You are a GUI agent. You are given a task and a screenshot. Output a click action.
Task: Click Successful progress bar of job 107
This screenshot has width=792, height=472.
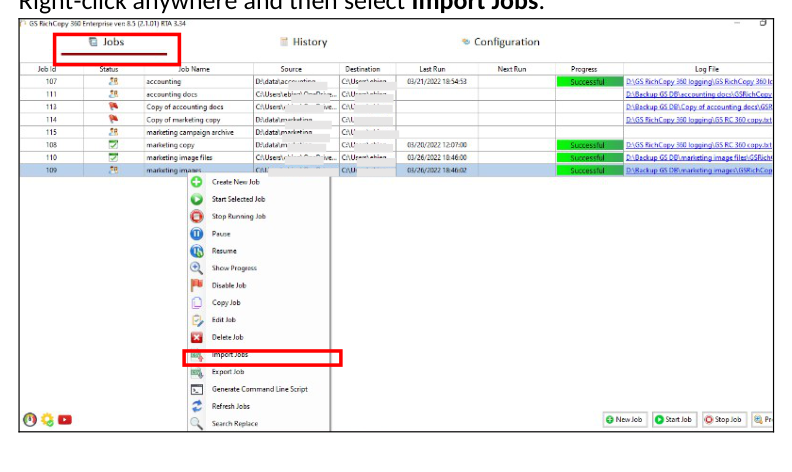pyautogui.click(x=589, y=81)
